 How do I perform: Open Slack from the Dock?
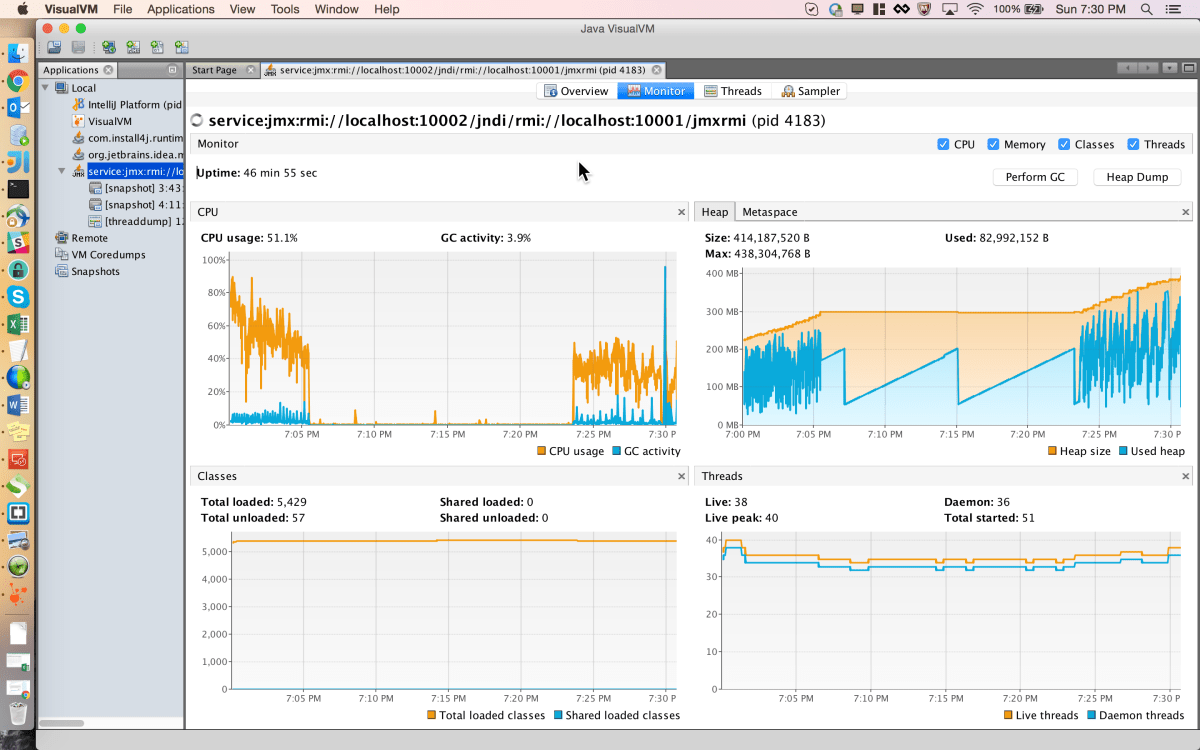coord(18,242)
